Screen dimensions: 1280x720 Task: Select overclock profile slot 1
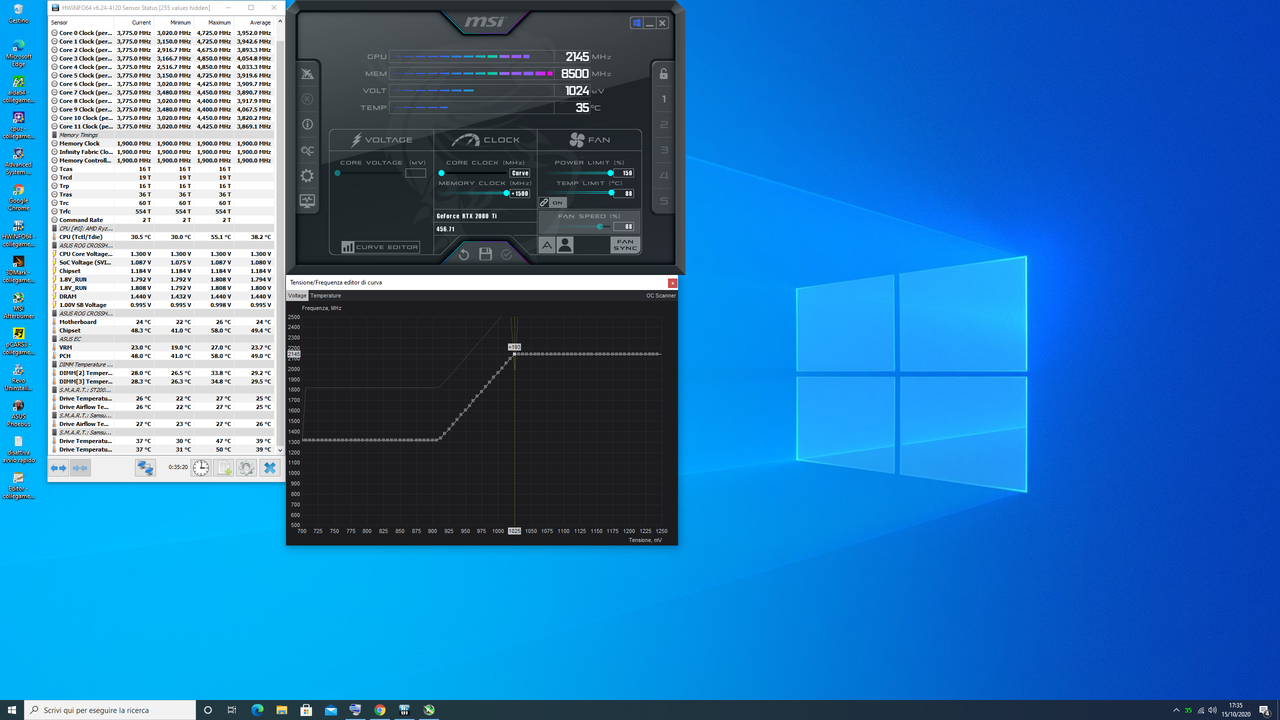(x=663, y=99)
